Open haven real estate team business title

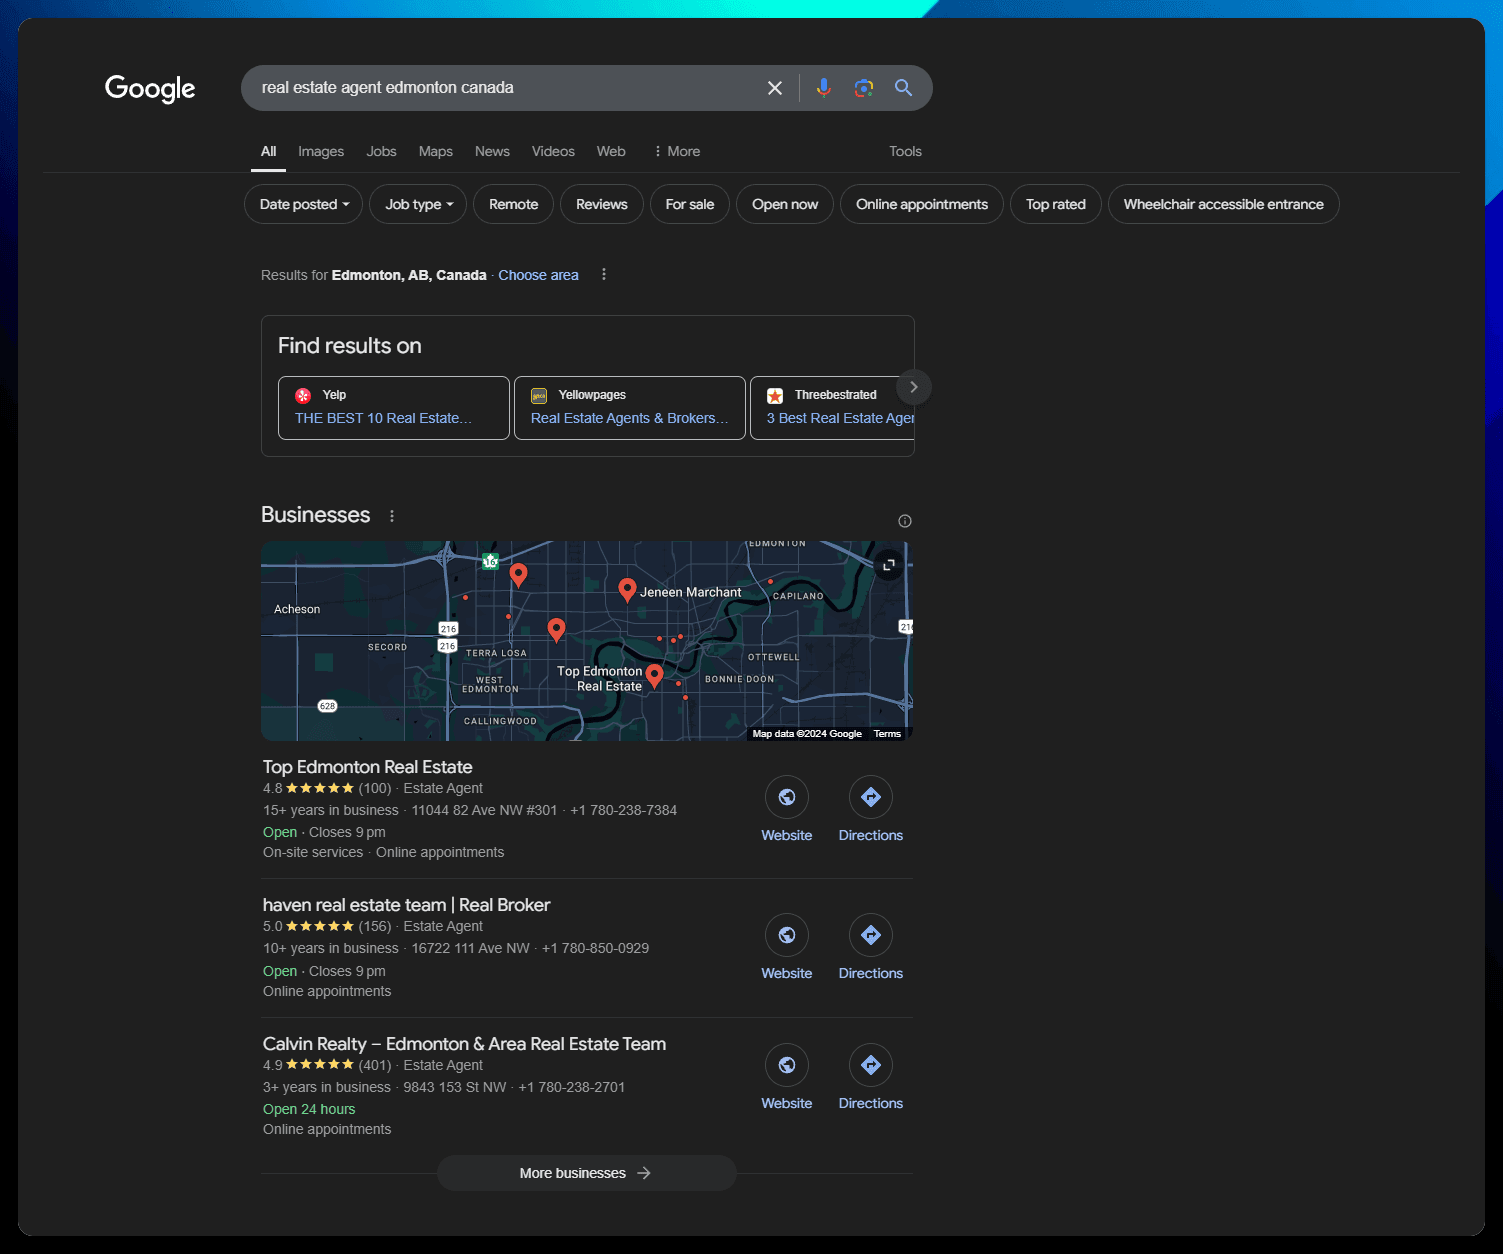(x=406, y=905)
